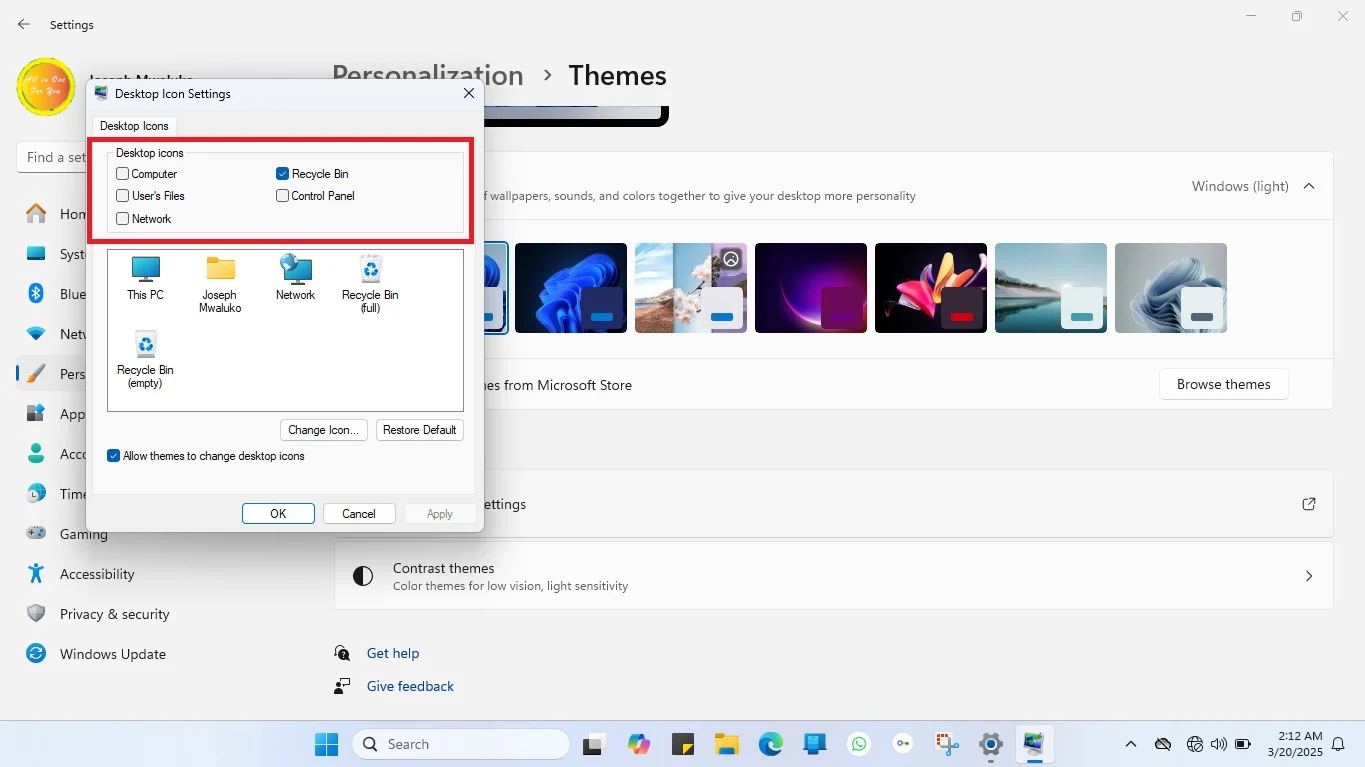Toggle Allow themes to change desktop icons

pos(114,456)
